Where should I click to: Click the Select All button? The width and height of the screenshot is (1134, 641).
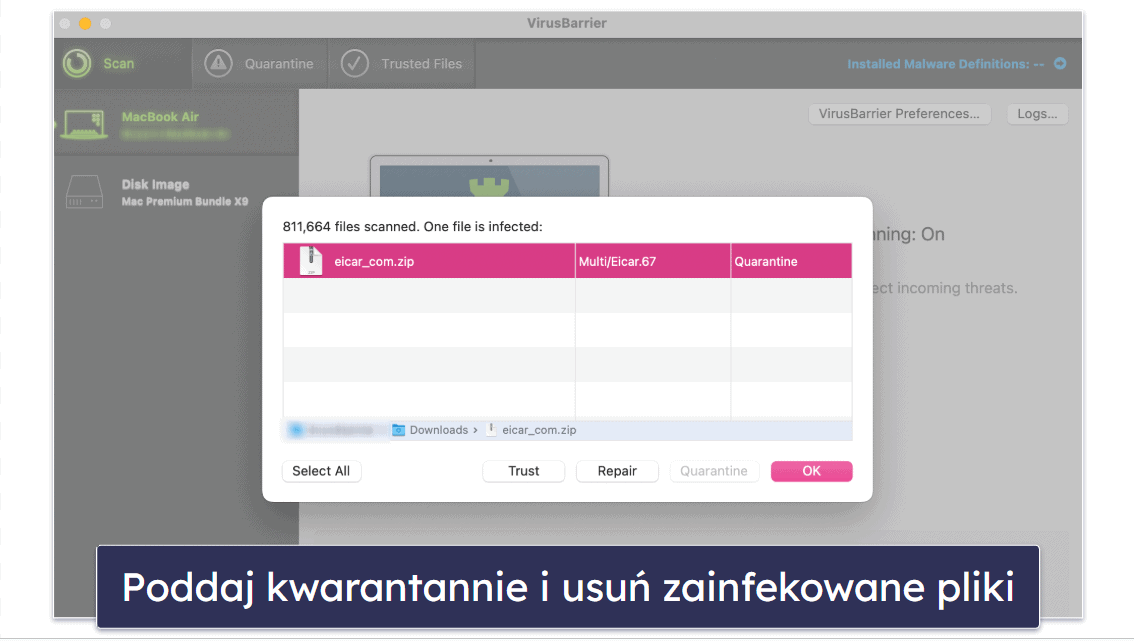[321, 471]
